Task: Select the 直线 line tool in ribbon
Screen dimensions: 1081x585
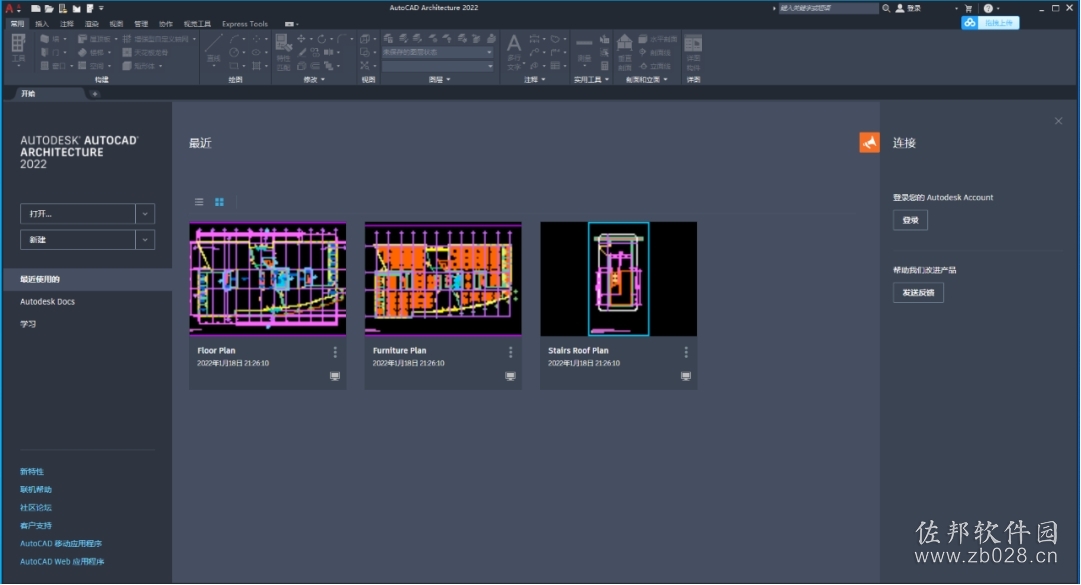Action: 214,48
